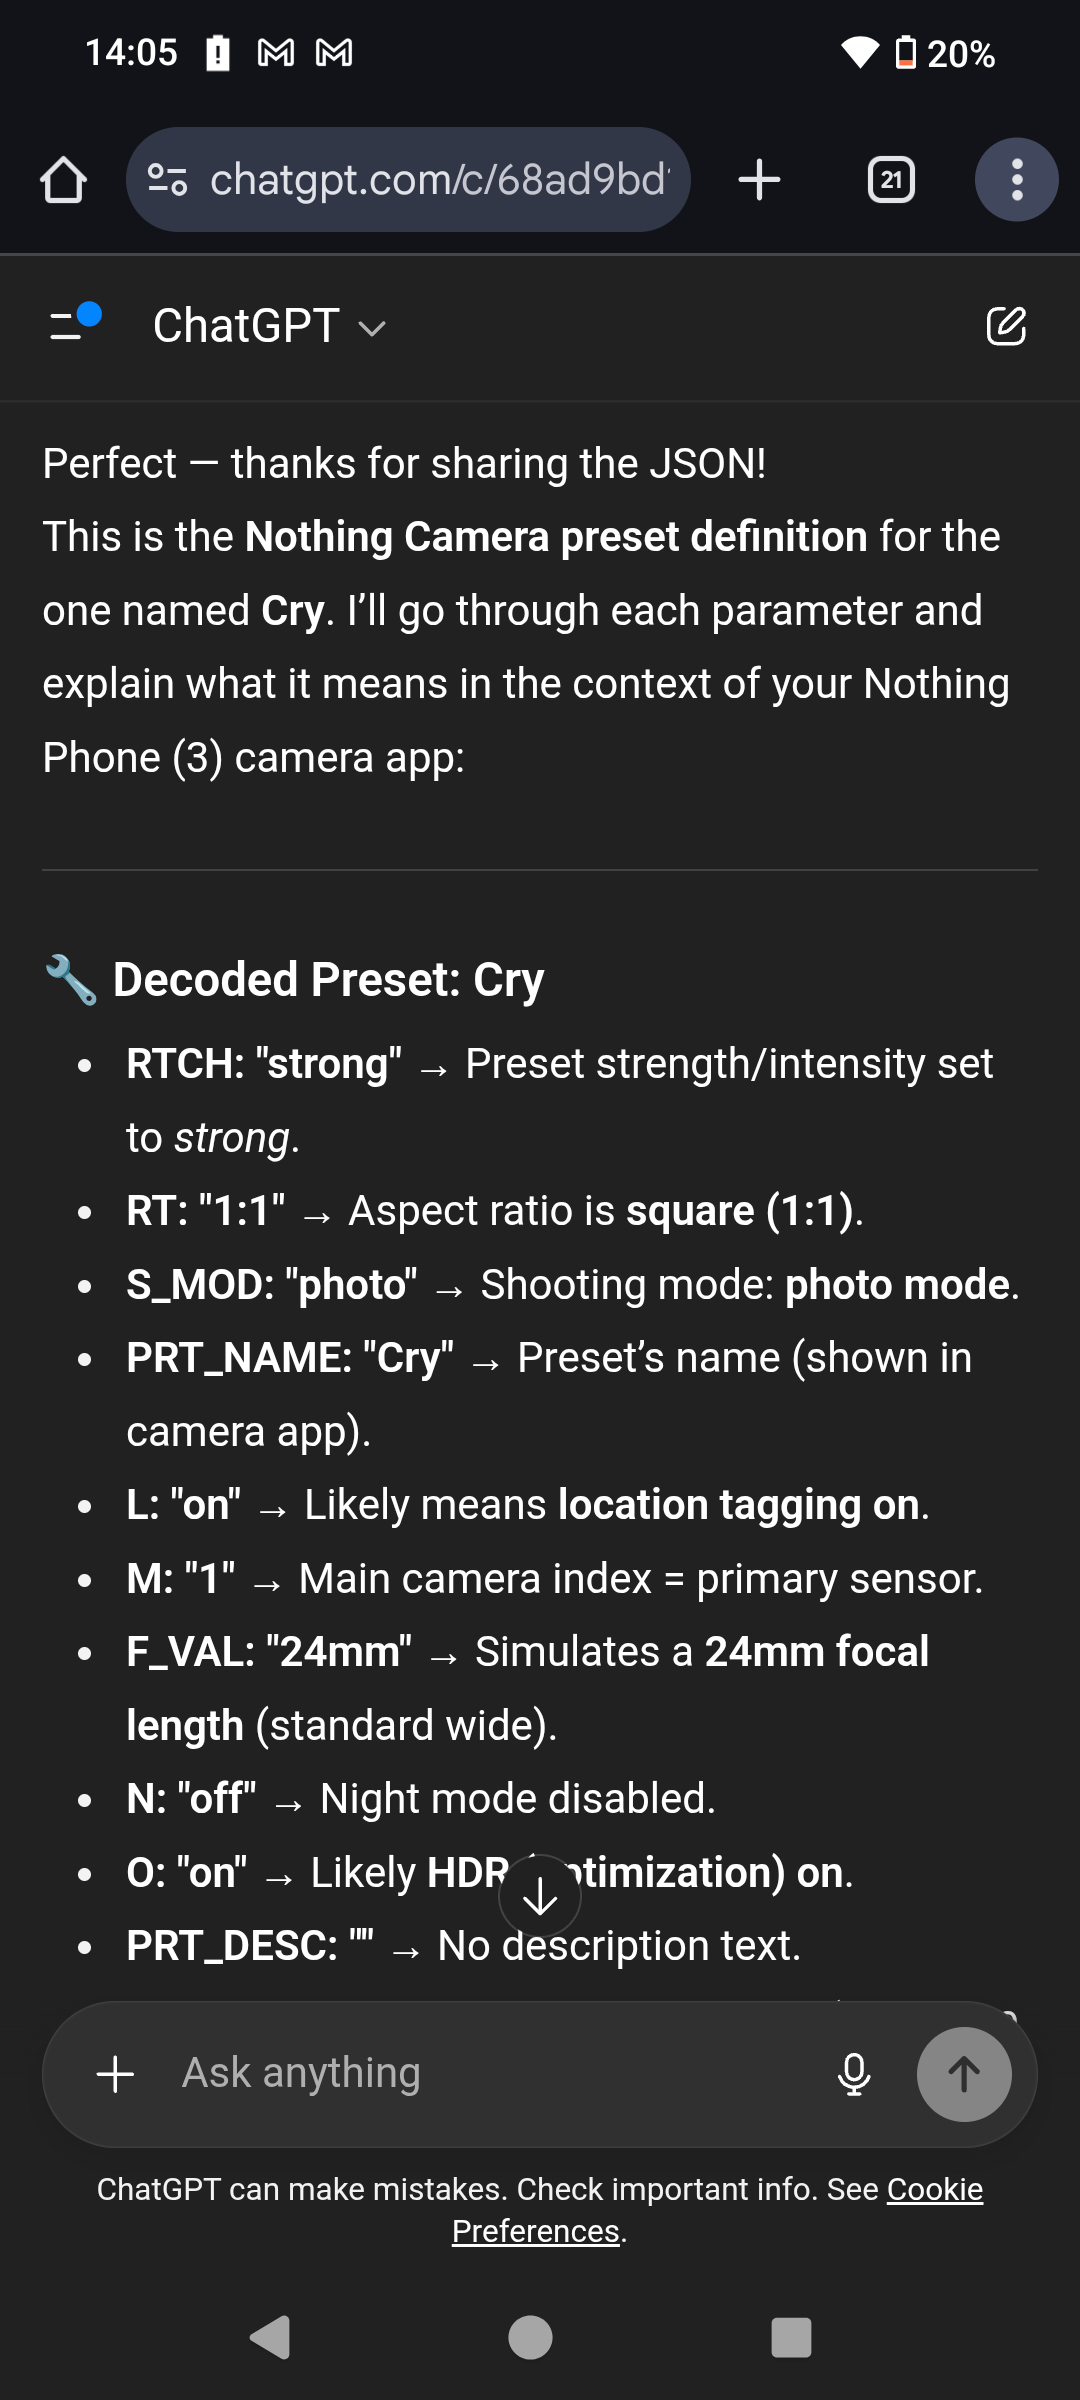Focus the Ask anything input field
The image size is (1080, 2400).
[480, 2074]
